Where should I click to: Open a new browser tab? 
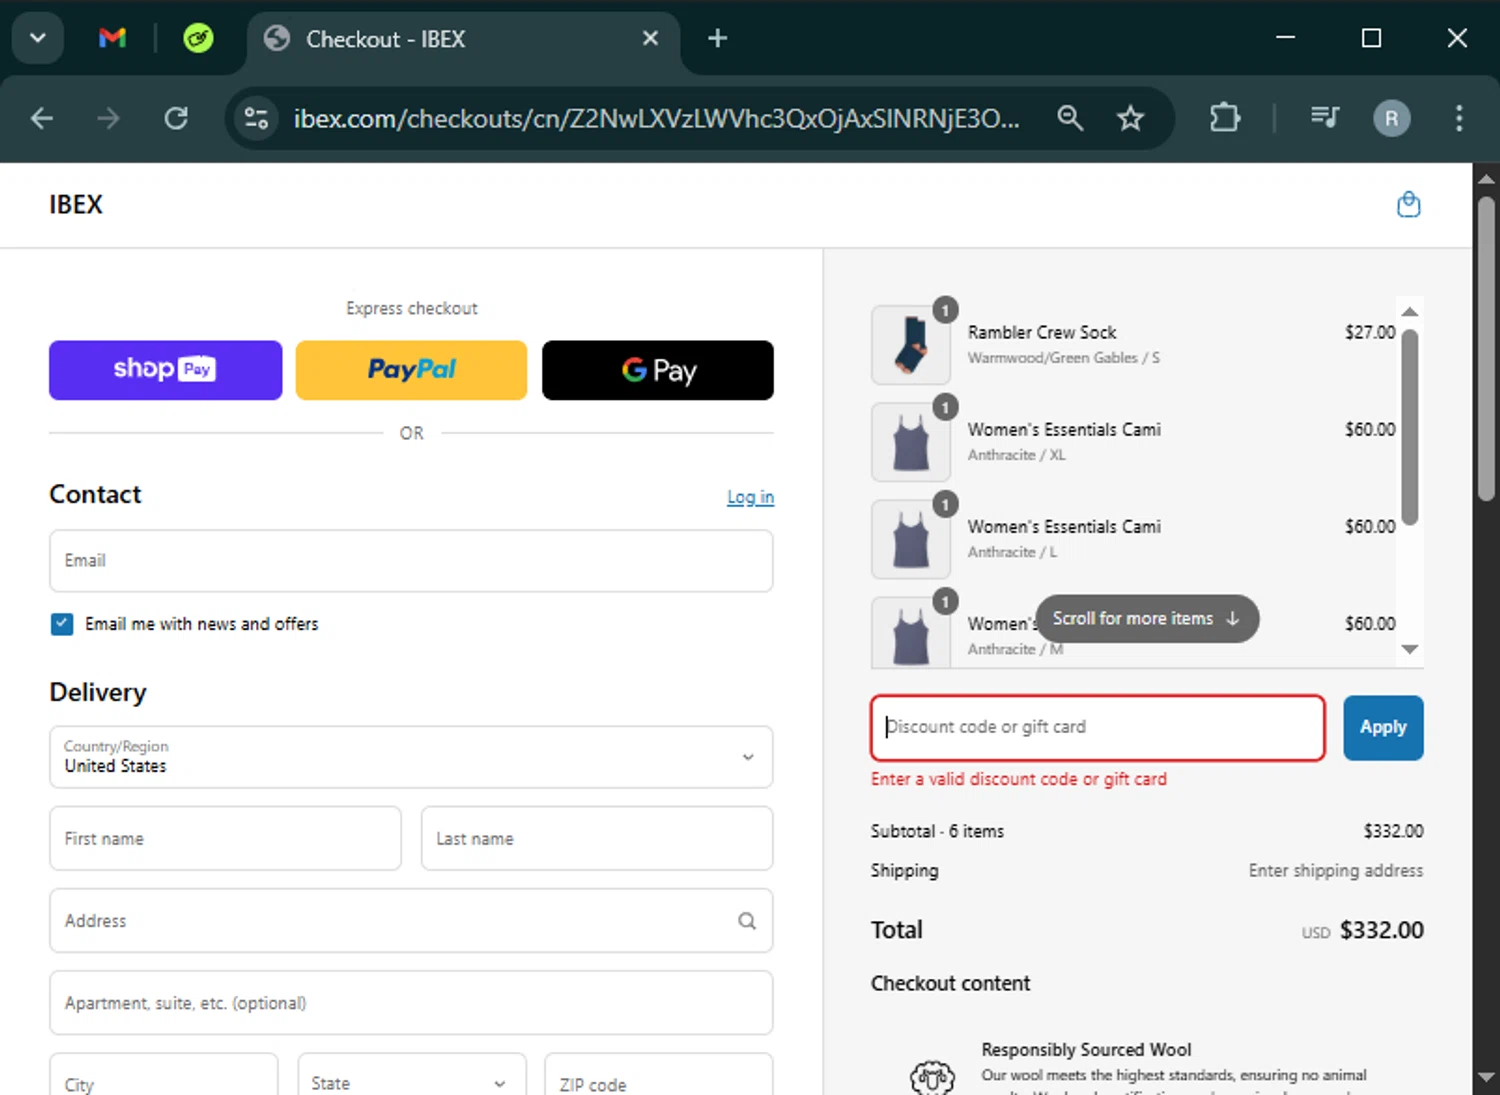(x=717, y=38)
